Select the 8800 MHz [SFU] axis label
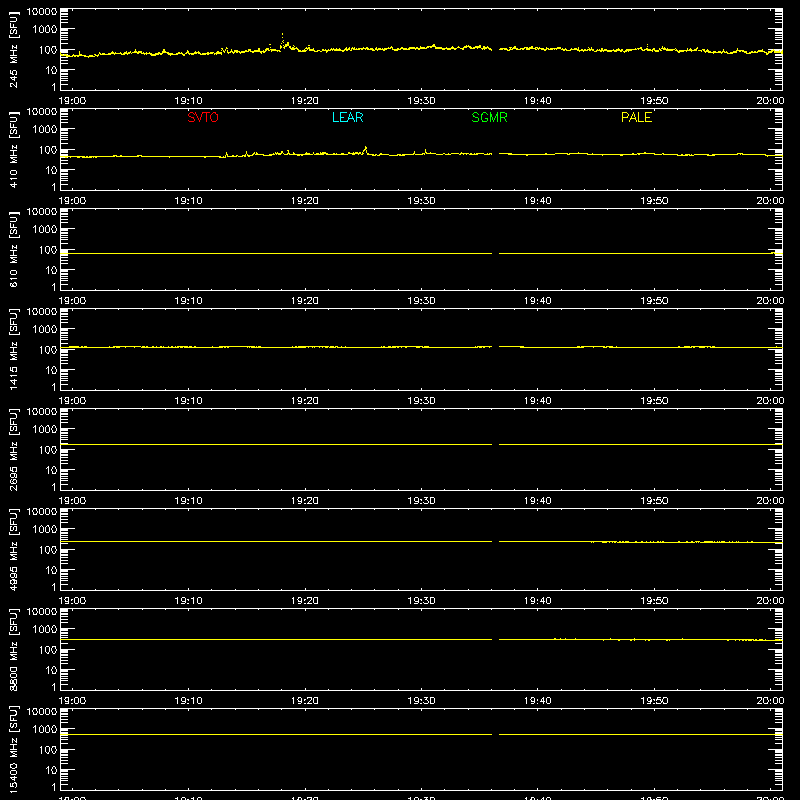800x800 pixels. (x=13, y=649)
